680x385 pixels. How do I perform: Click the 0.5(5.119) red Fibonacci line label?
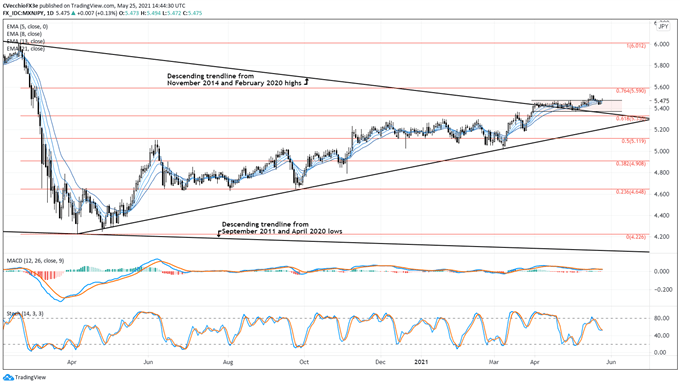(634, 141)
